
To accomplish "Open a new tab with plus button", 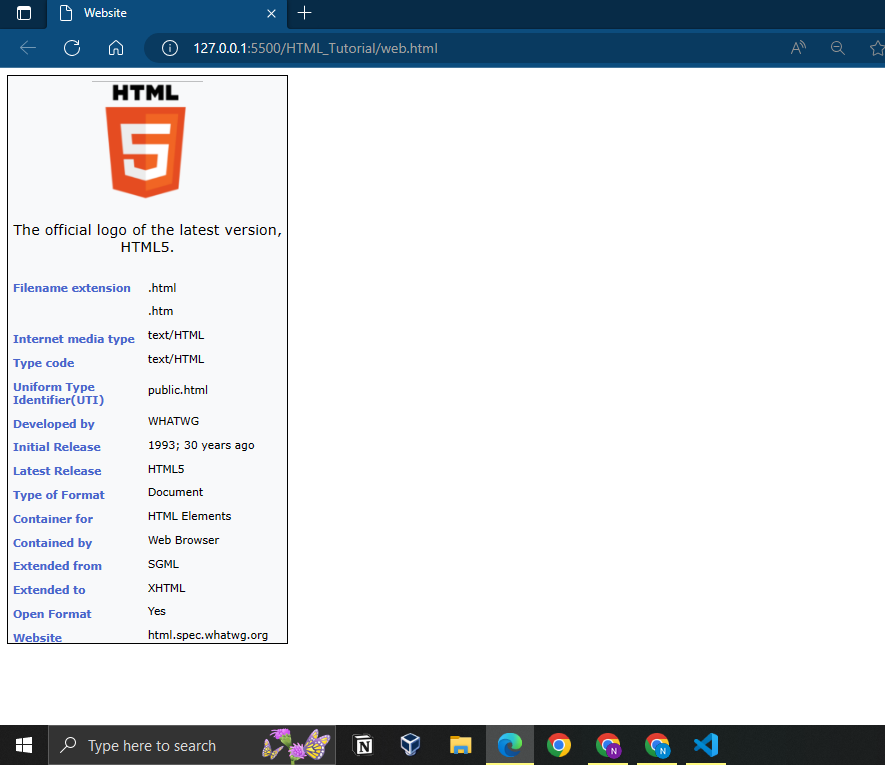I will [x=304, y=13].
